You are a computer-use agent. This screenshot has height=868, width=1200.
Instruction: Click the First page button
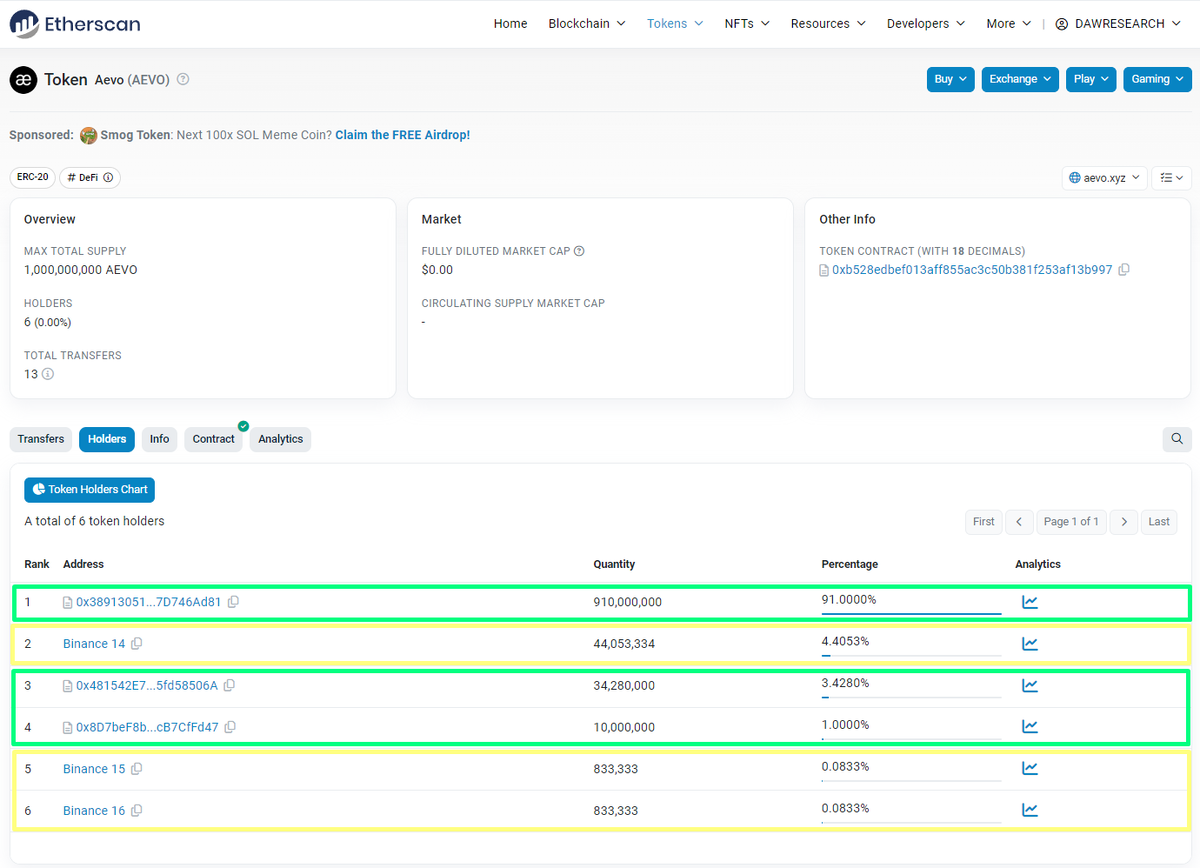(x=984, y=521)
